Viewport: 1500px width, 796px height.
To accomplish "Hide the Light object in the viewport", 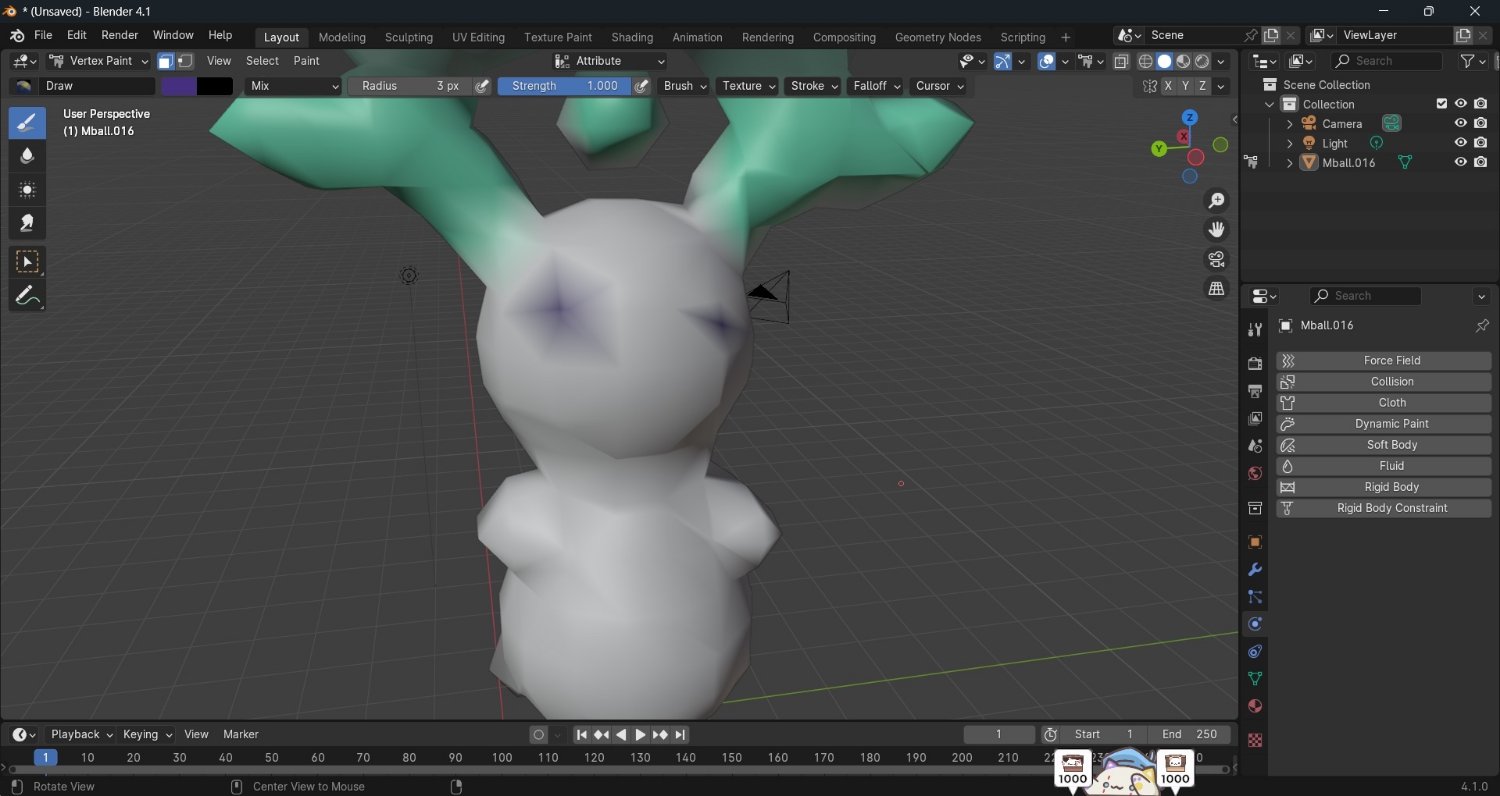I will (1461, 143).
